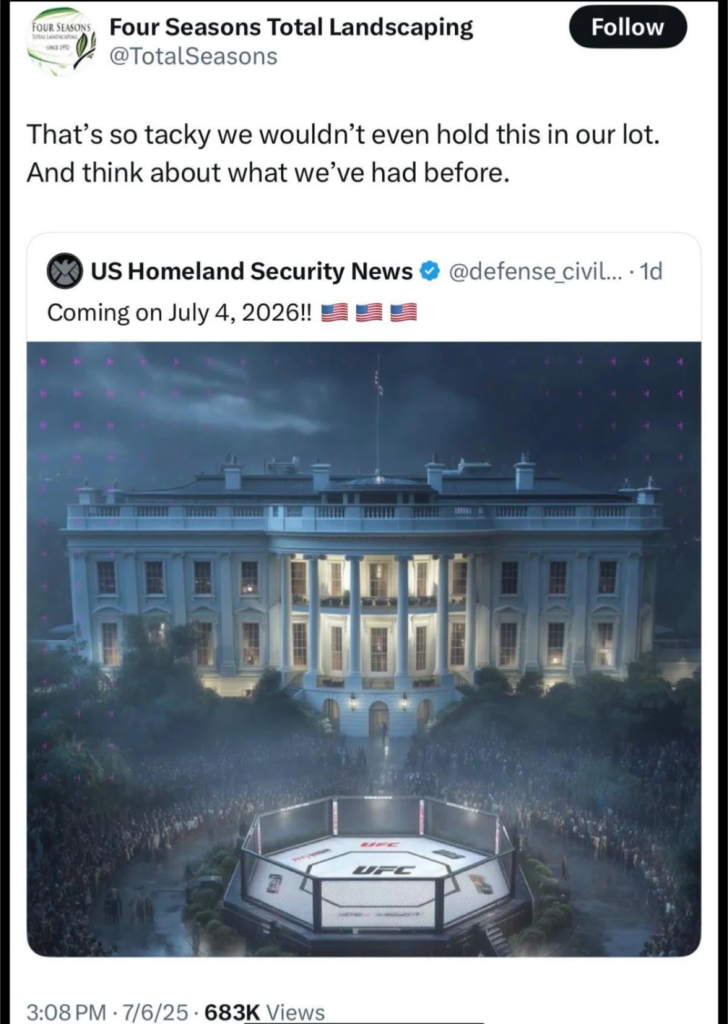Viewport: 728px width, 1024px height.
Task: Click the first American flag emoji
Action: click(334, 313)
